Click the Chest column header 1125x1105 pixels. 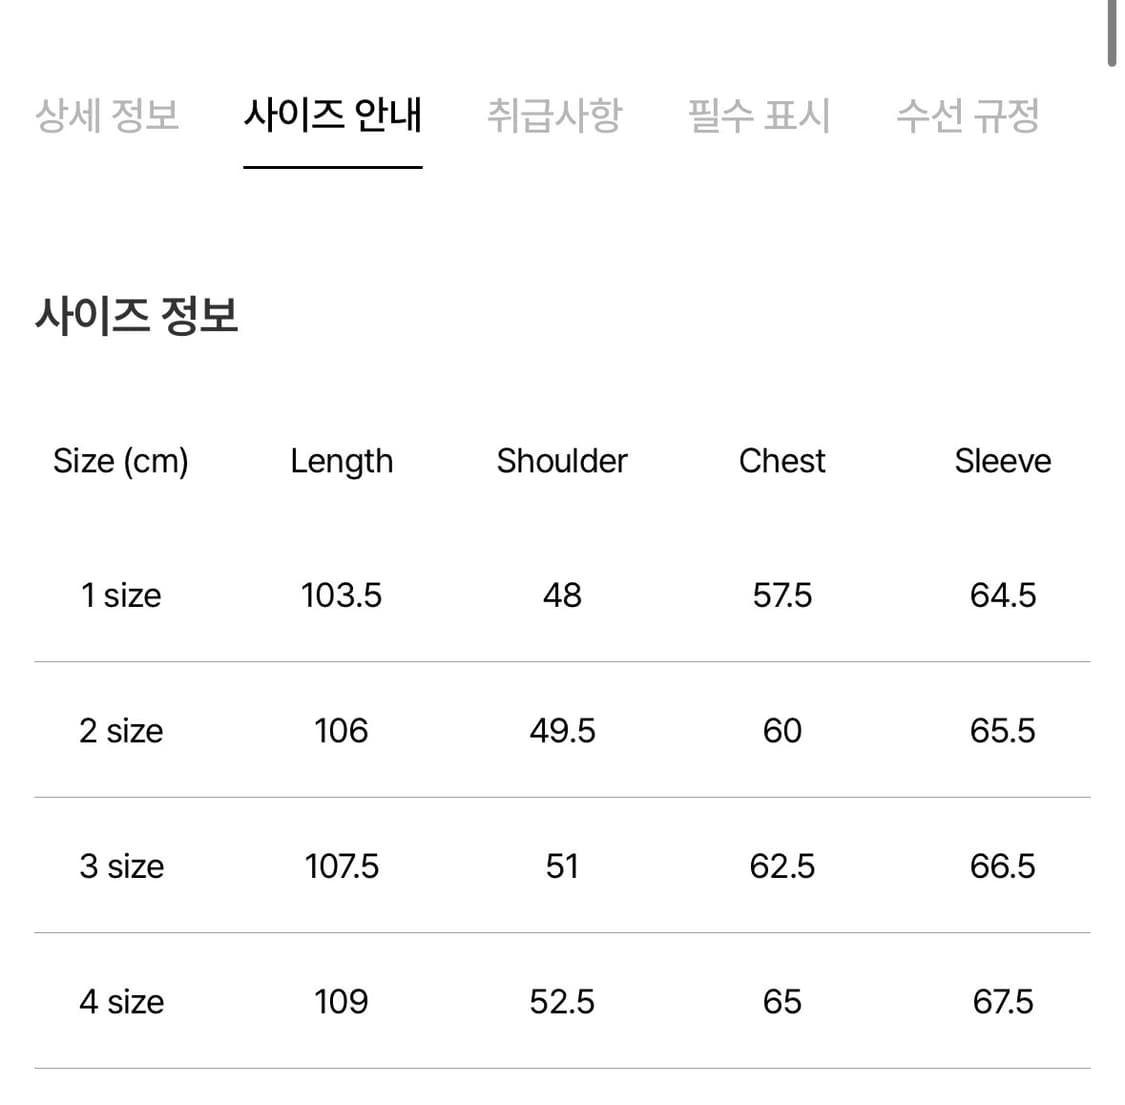pos(782,461)
